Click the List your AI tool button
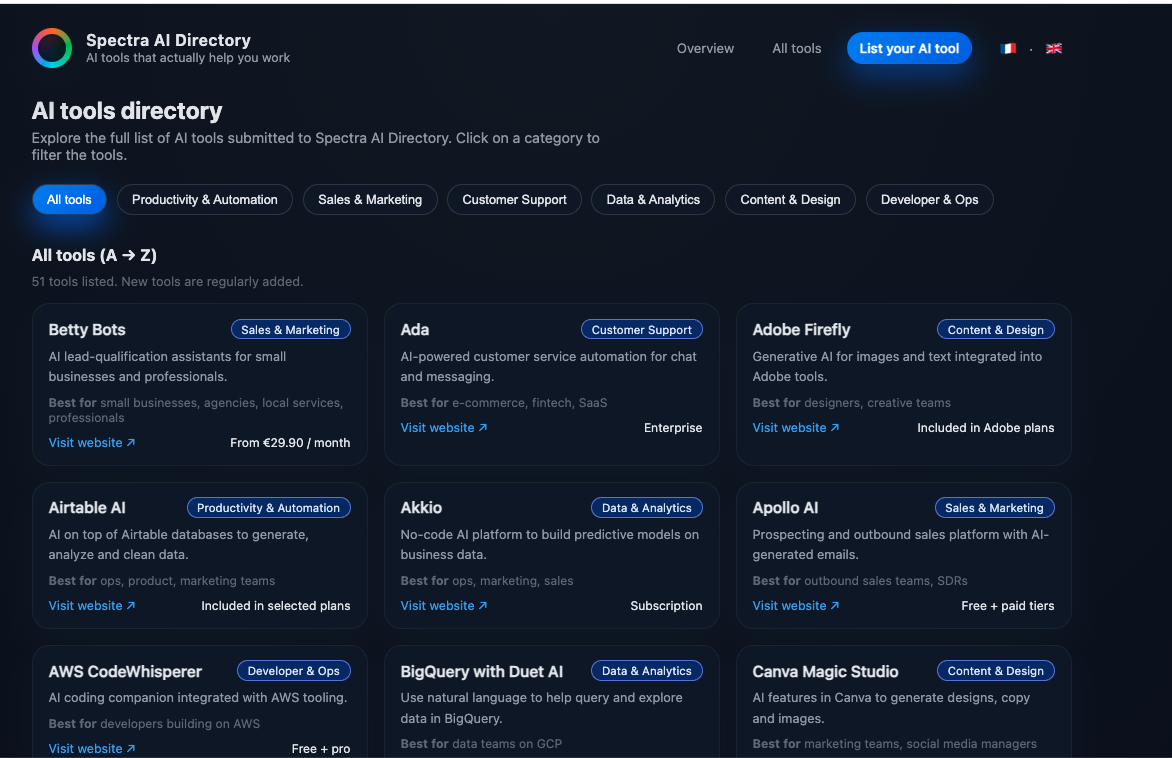 909,48
